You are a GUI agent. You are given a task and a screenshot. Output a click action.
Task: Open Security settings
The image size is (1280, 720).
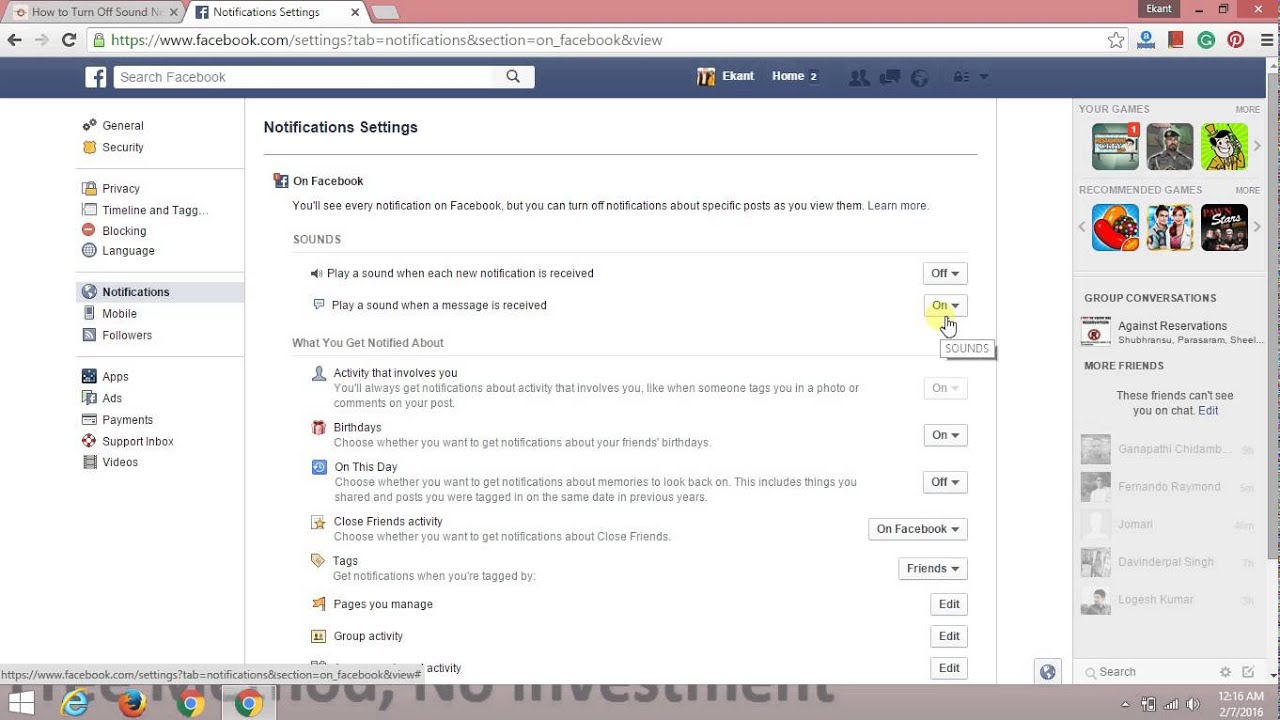click(x=123, y=147)
